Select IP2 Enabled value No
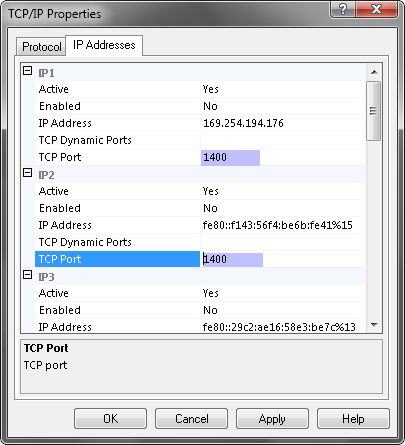405x445 pixels. pyautogui.click(x=283, y=208)
